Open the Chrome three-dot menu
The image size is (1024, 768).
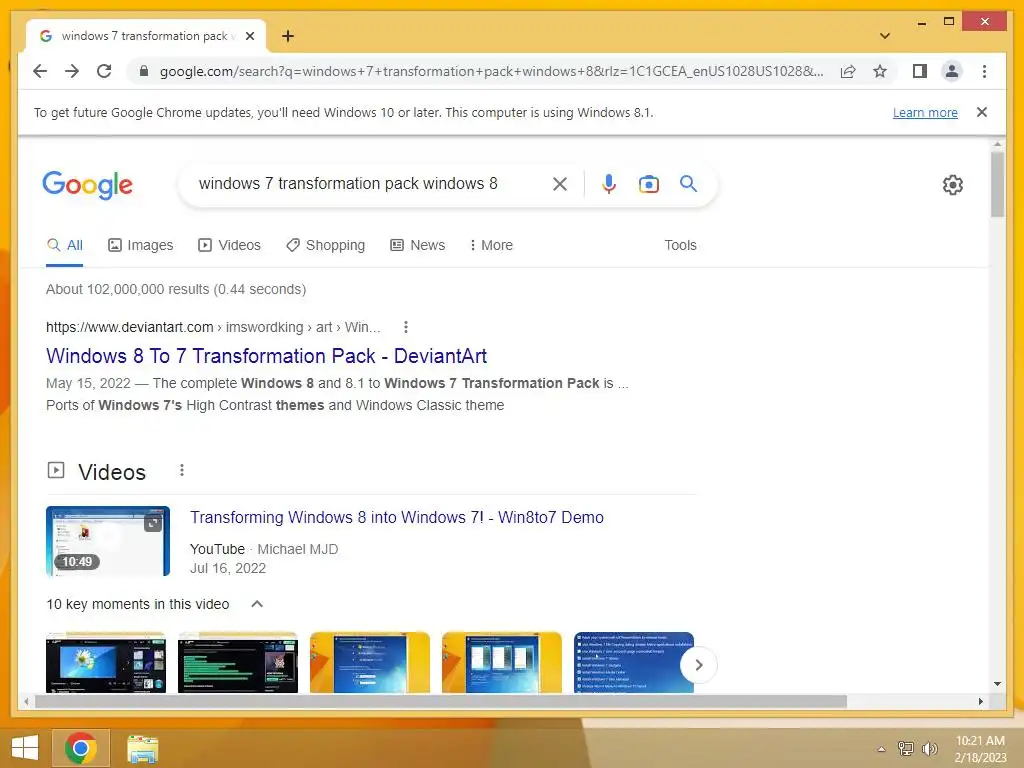[984, 71]
